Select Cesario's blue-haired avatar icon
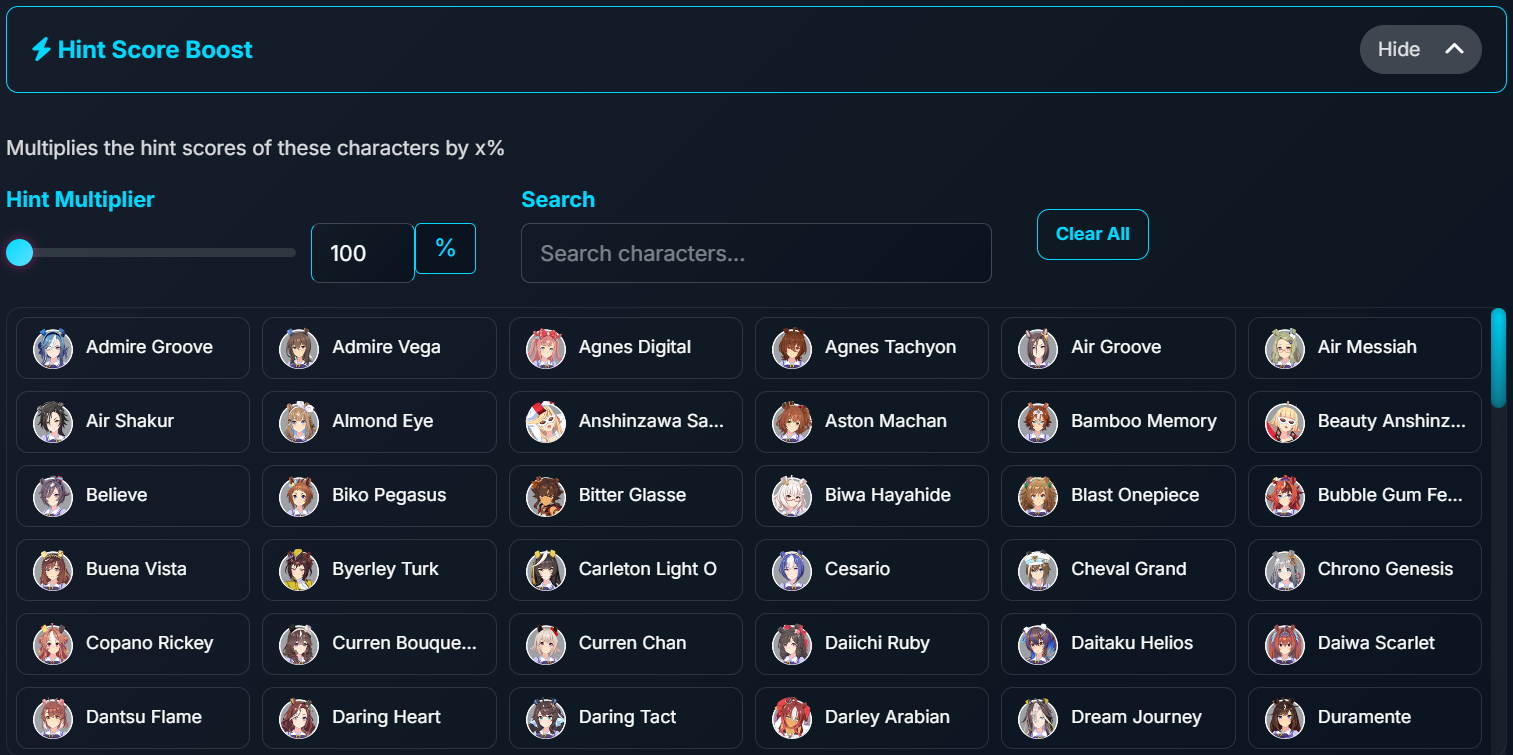1513x755 pixels. (x=792, y=570)
